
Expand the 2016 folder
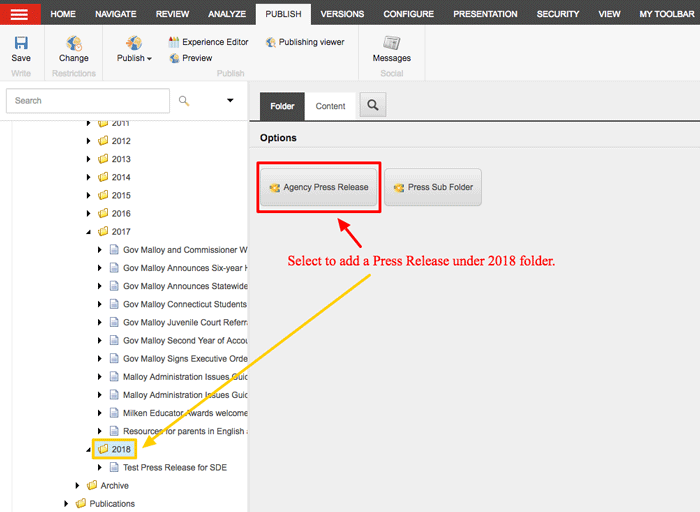[88, 214]
